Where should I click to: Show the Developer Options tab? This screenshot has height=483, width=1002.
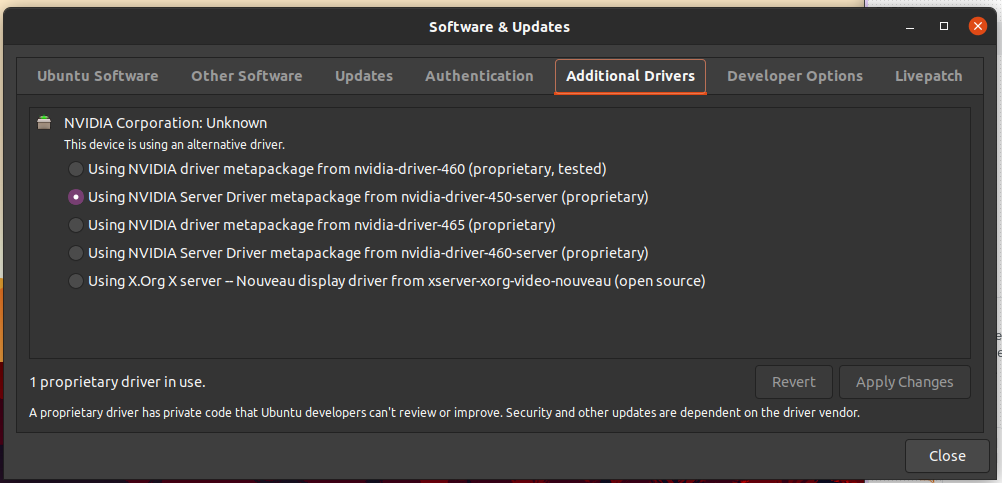(794, 76)
